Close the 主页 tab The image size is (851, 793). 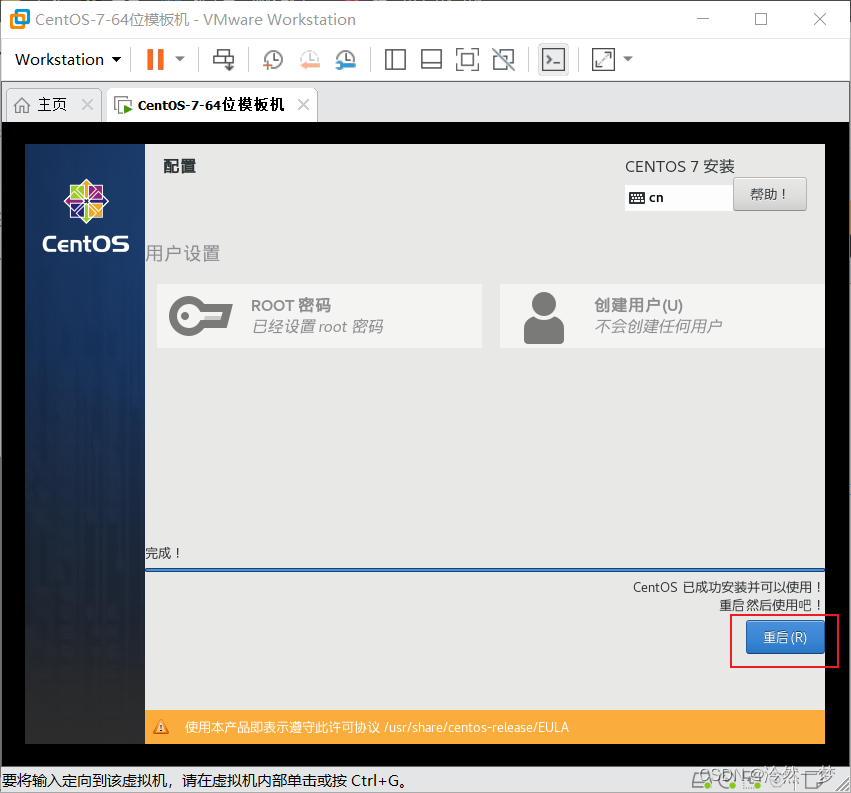click(x=87, y=104)
